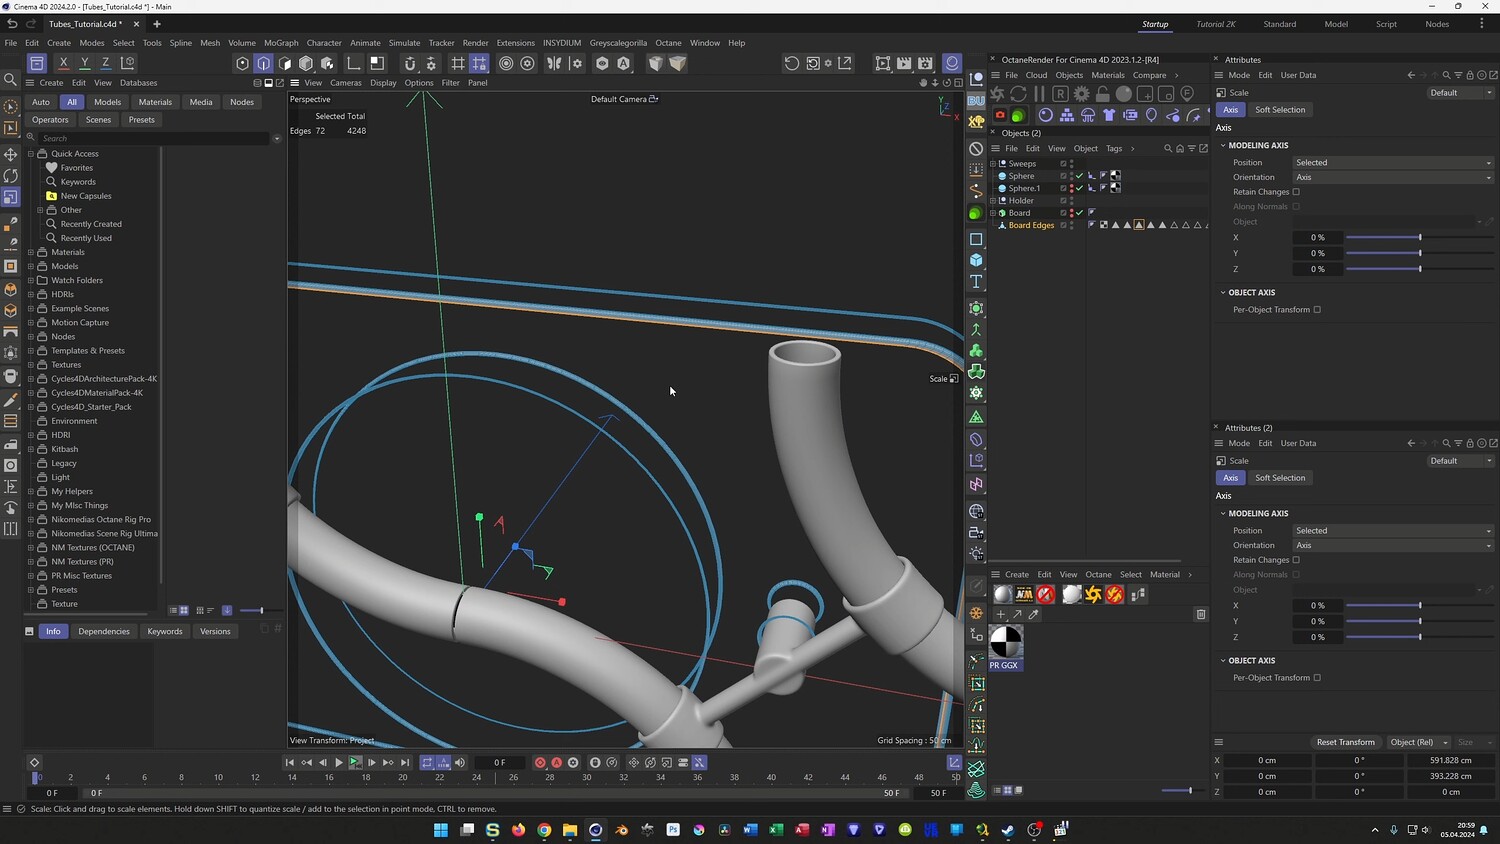Open the Position dropdown in upper Attributes
The height and width of the screenshot is (844, 1500).
(x=1392, y=163)
